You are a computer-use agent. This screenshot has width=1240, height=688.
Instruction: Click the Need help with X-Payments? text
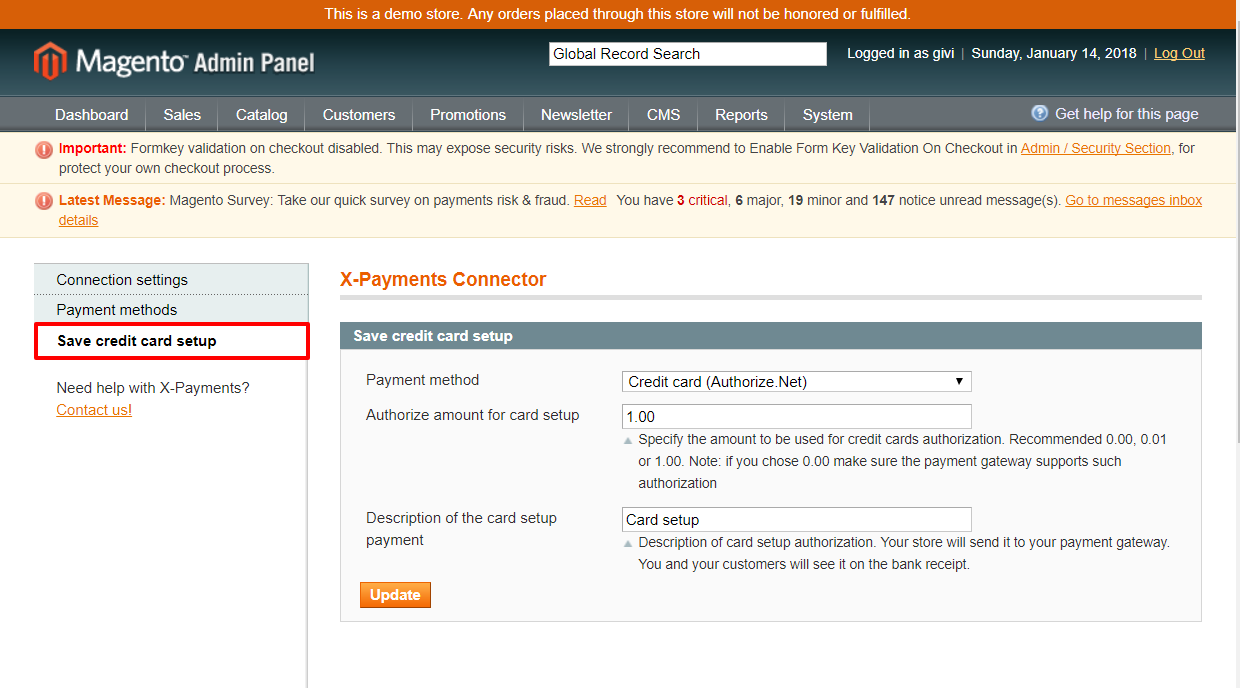click(x=153, y=388)
